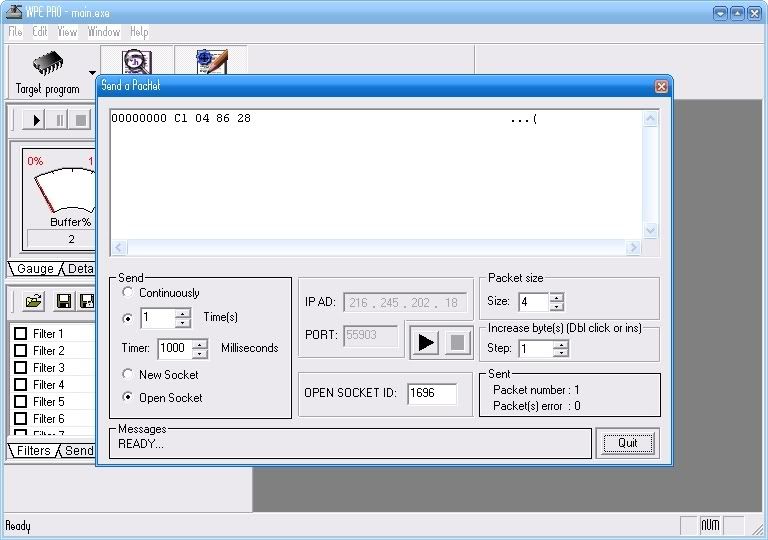The width and height of the screenshot is (768, 540).
Task: Increase the Timer value spinner
Action: point(200,344)
